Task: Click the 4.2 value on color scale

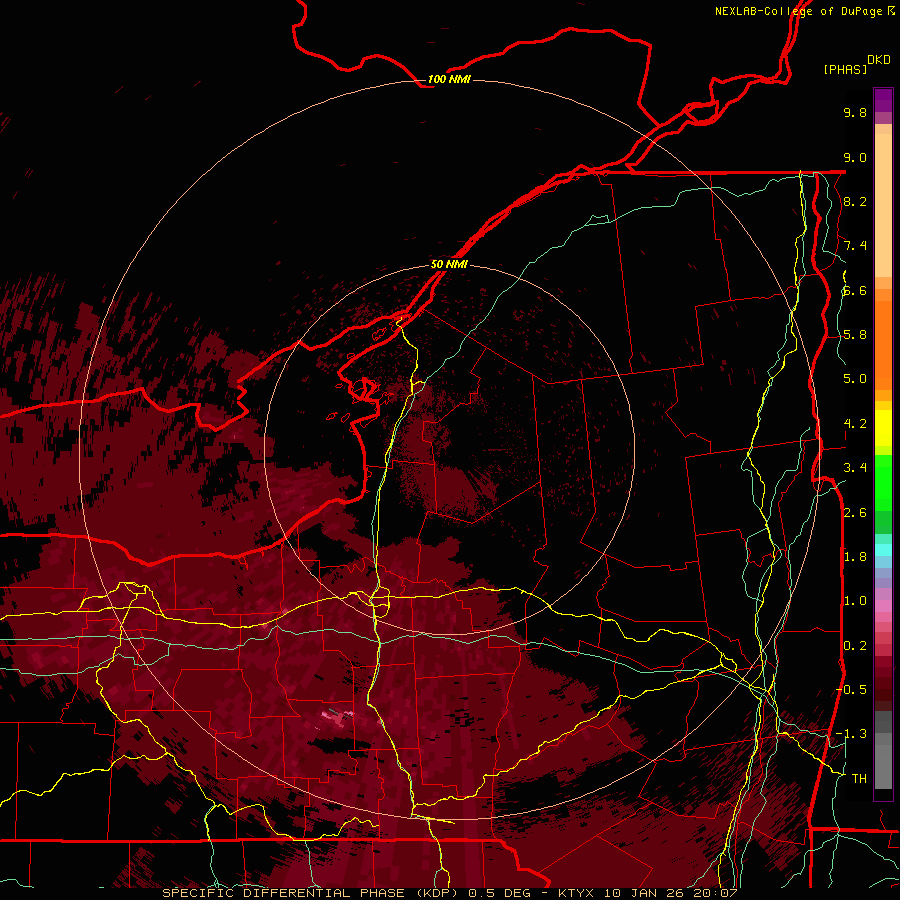Action: coord(855,424)
